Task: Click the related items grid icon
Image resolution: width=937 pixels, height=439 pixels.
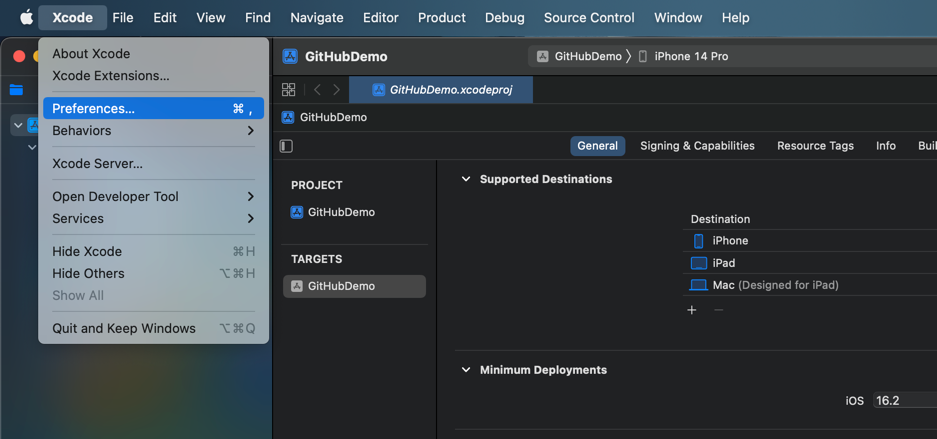Action: [x=288, y=89]
